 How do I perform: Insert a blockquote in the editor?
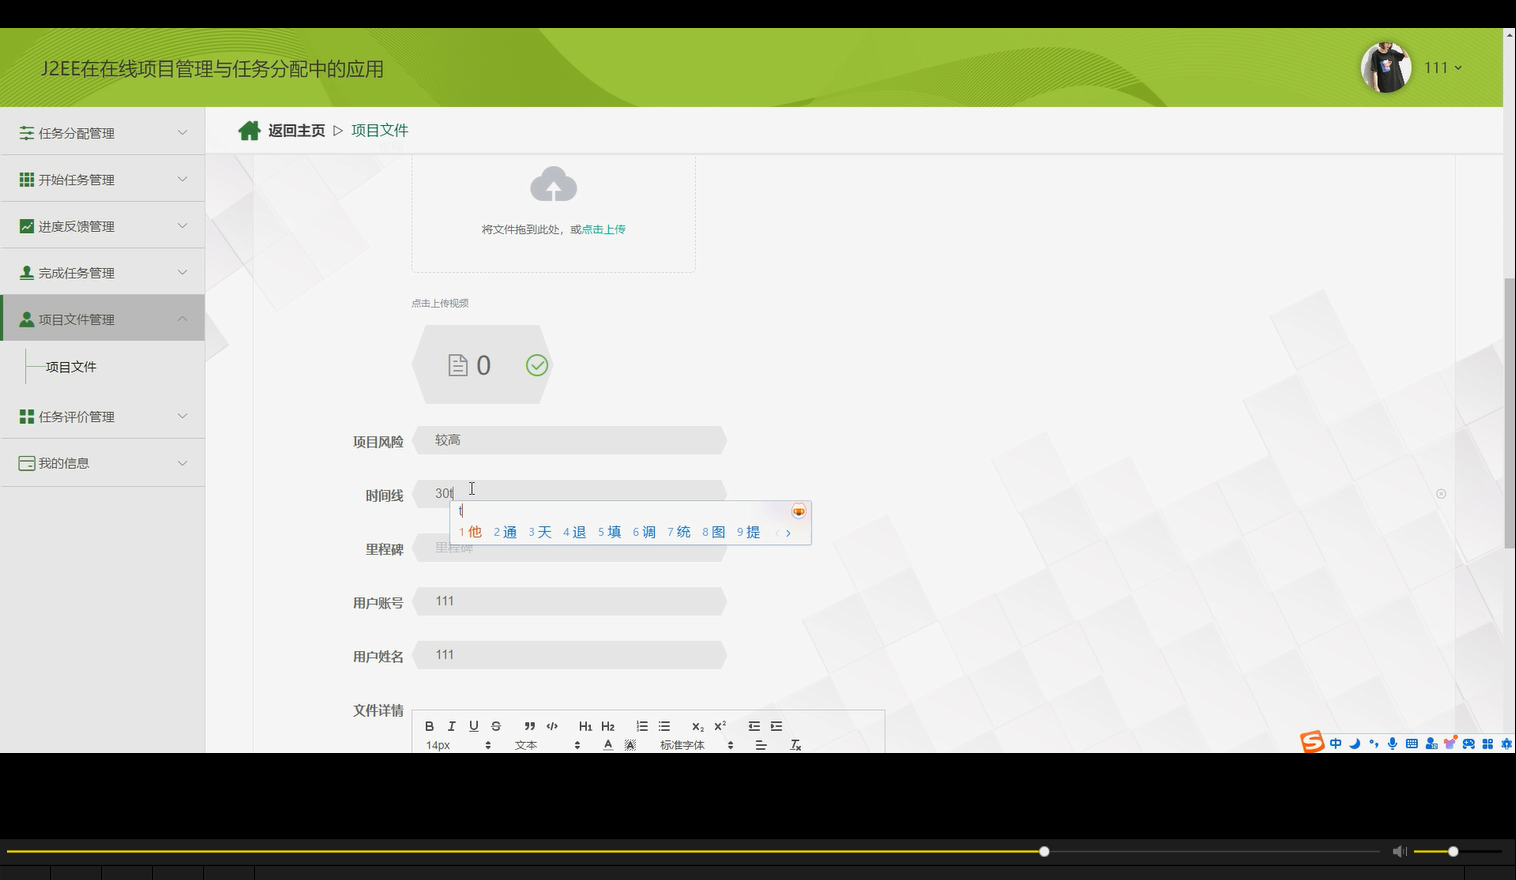tap(529, 726)
